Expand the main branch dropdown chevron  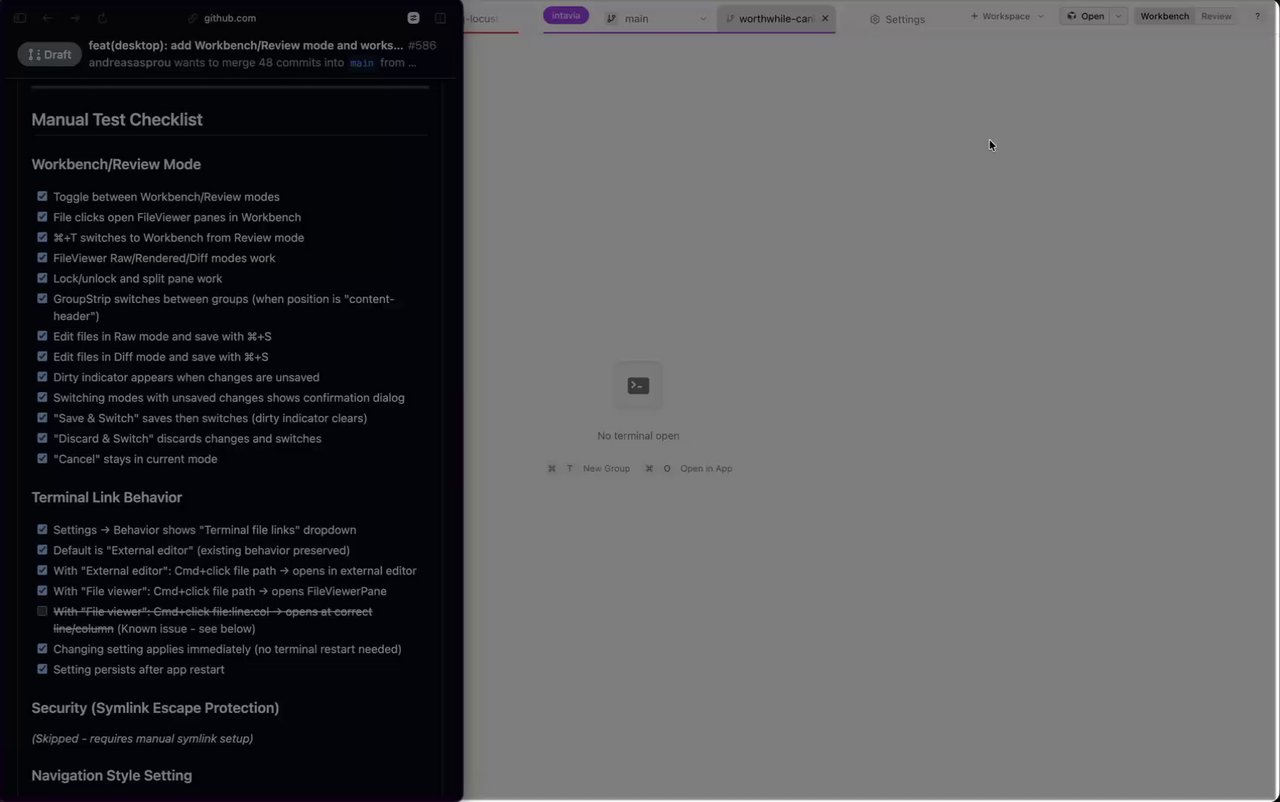pyautogui.click(x=703, y=19)
